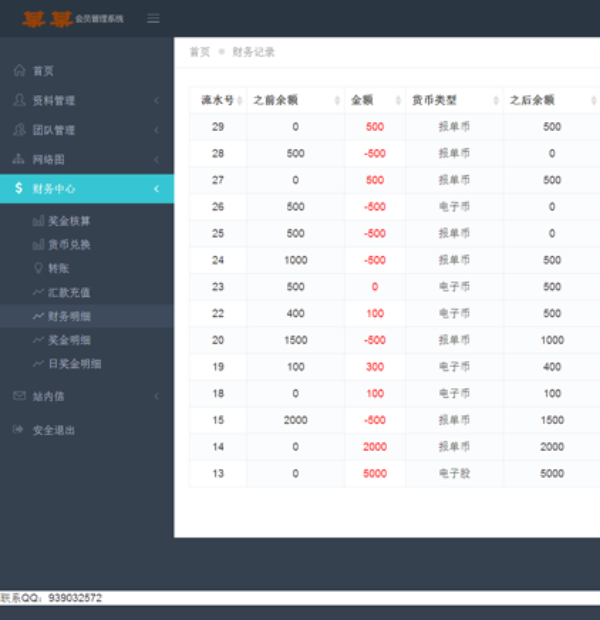Viewport: 600px width, 620px height.
Task: Go to 日奖金明细 submenu
Action: tap(87, 363)
